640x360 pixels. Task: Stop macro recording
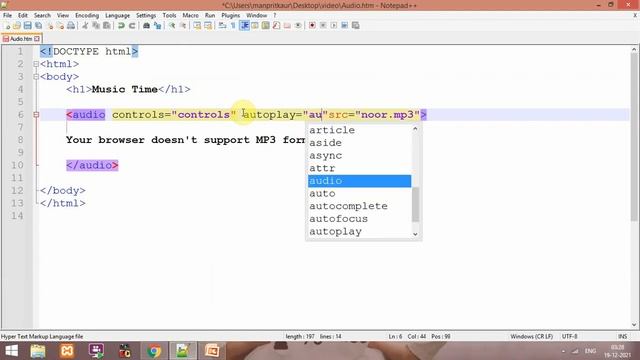[x=323, y=25]
